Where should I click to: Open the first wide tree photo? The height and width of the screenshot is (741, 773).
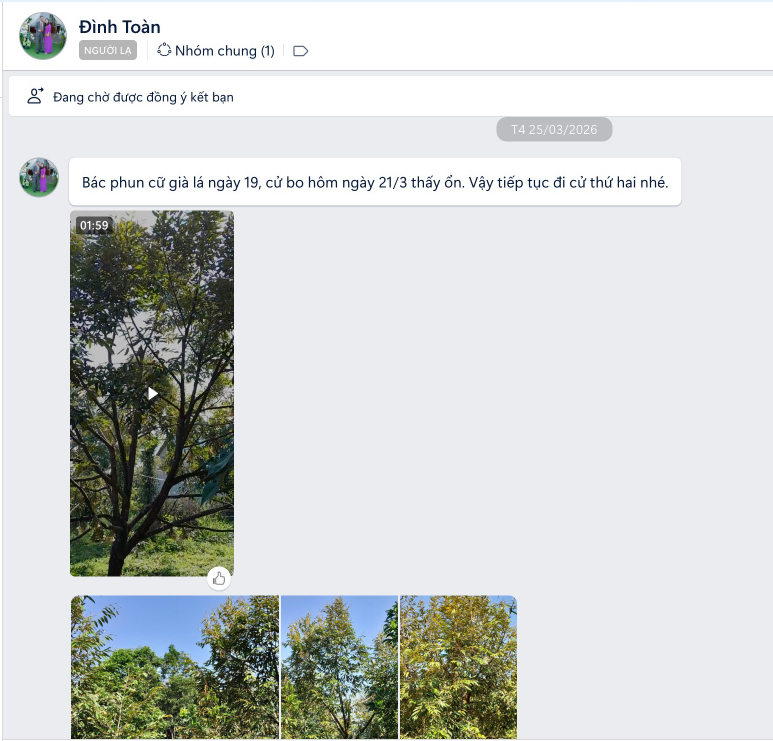(x=175, y=667)
